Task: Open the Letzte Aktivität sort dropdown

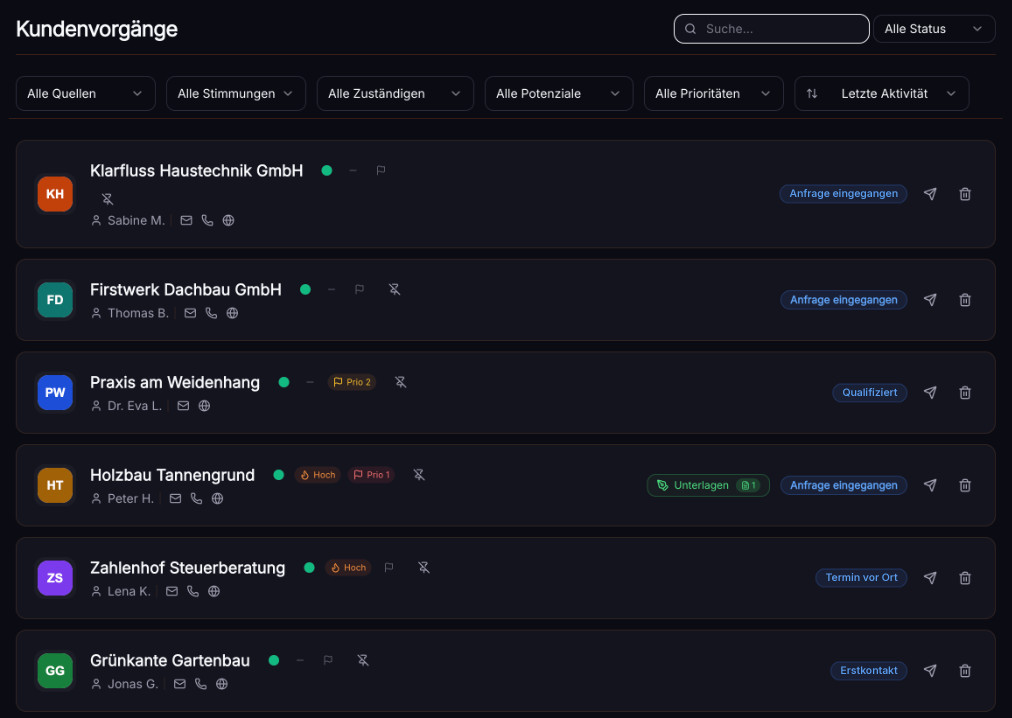Action: coord(882,94)
